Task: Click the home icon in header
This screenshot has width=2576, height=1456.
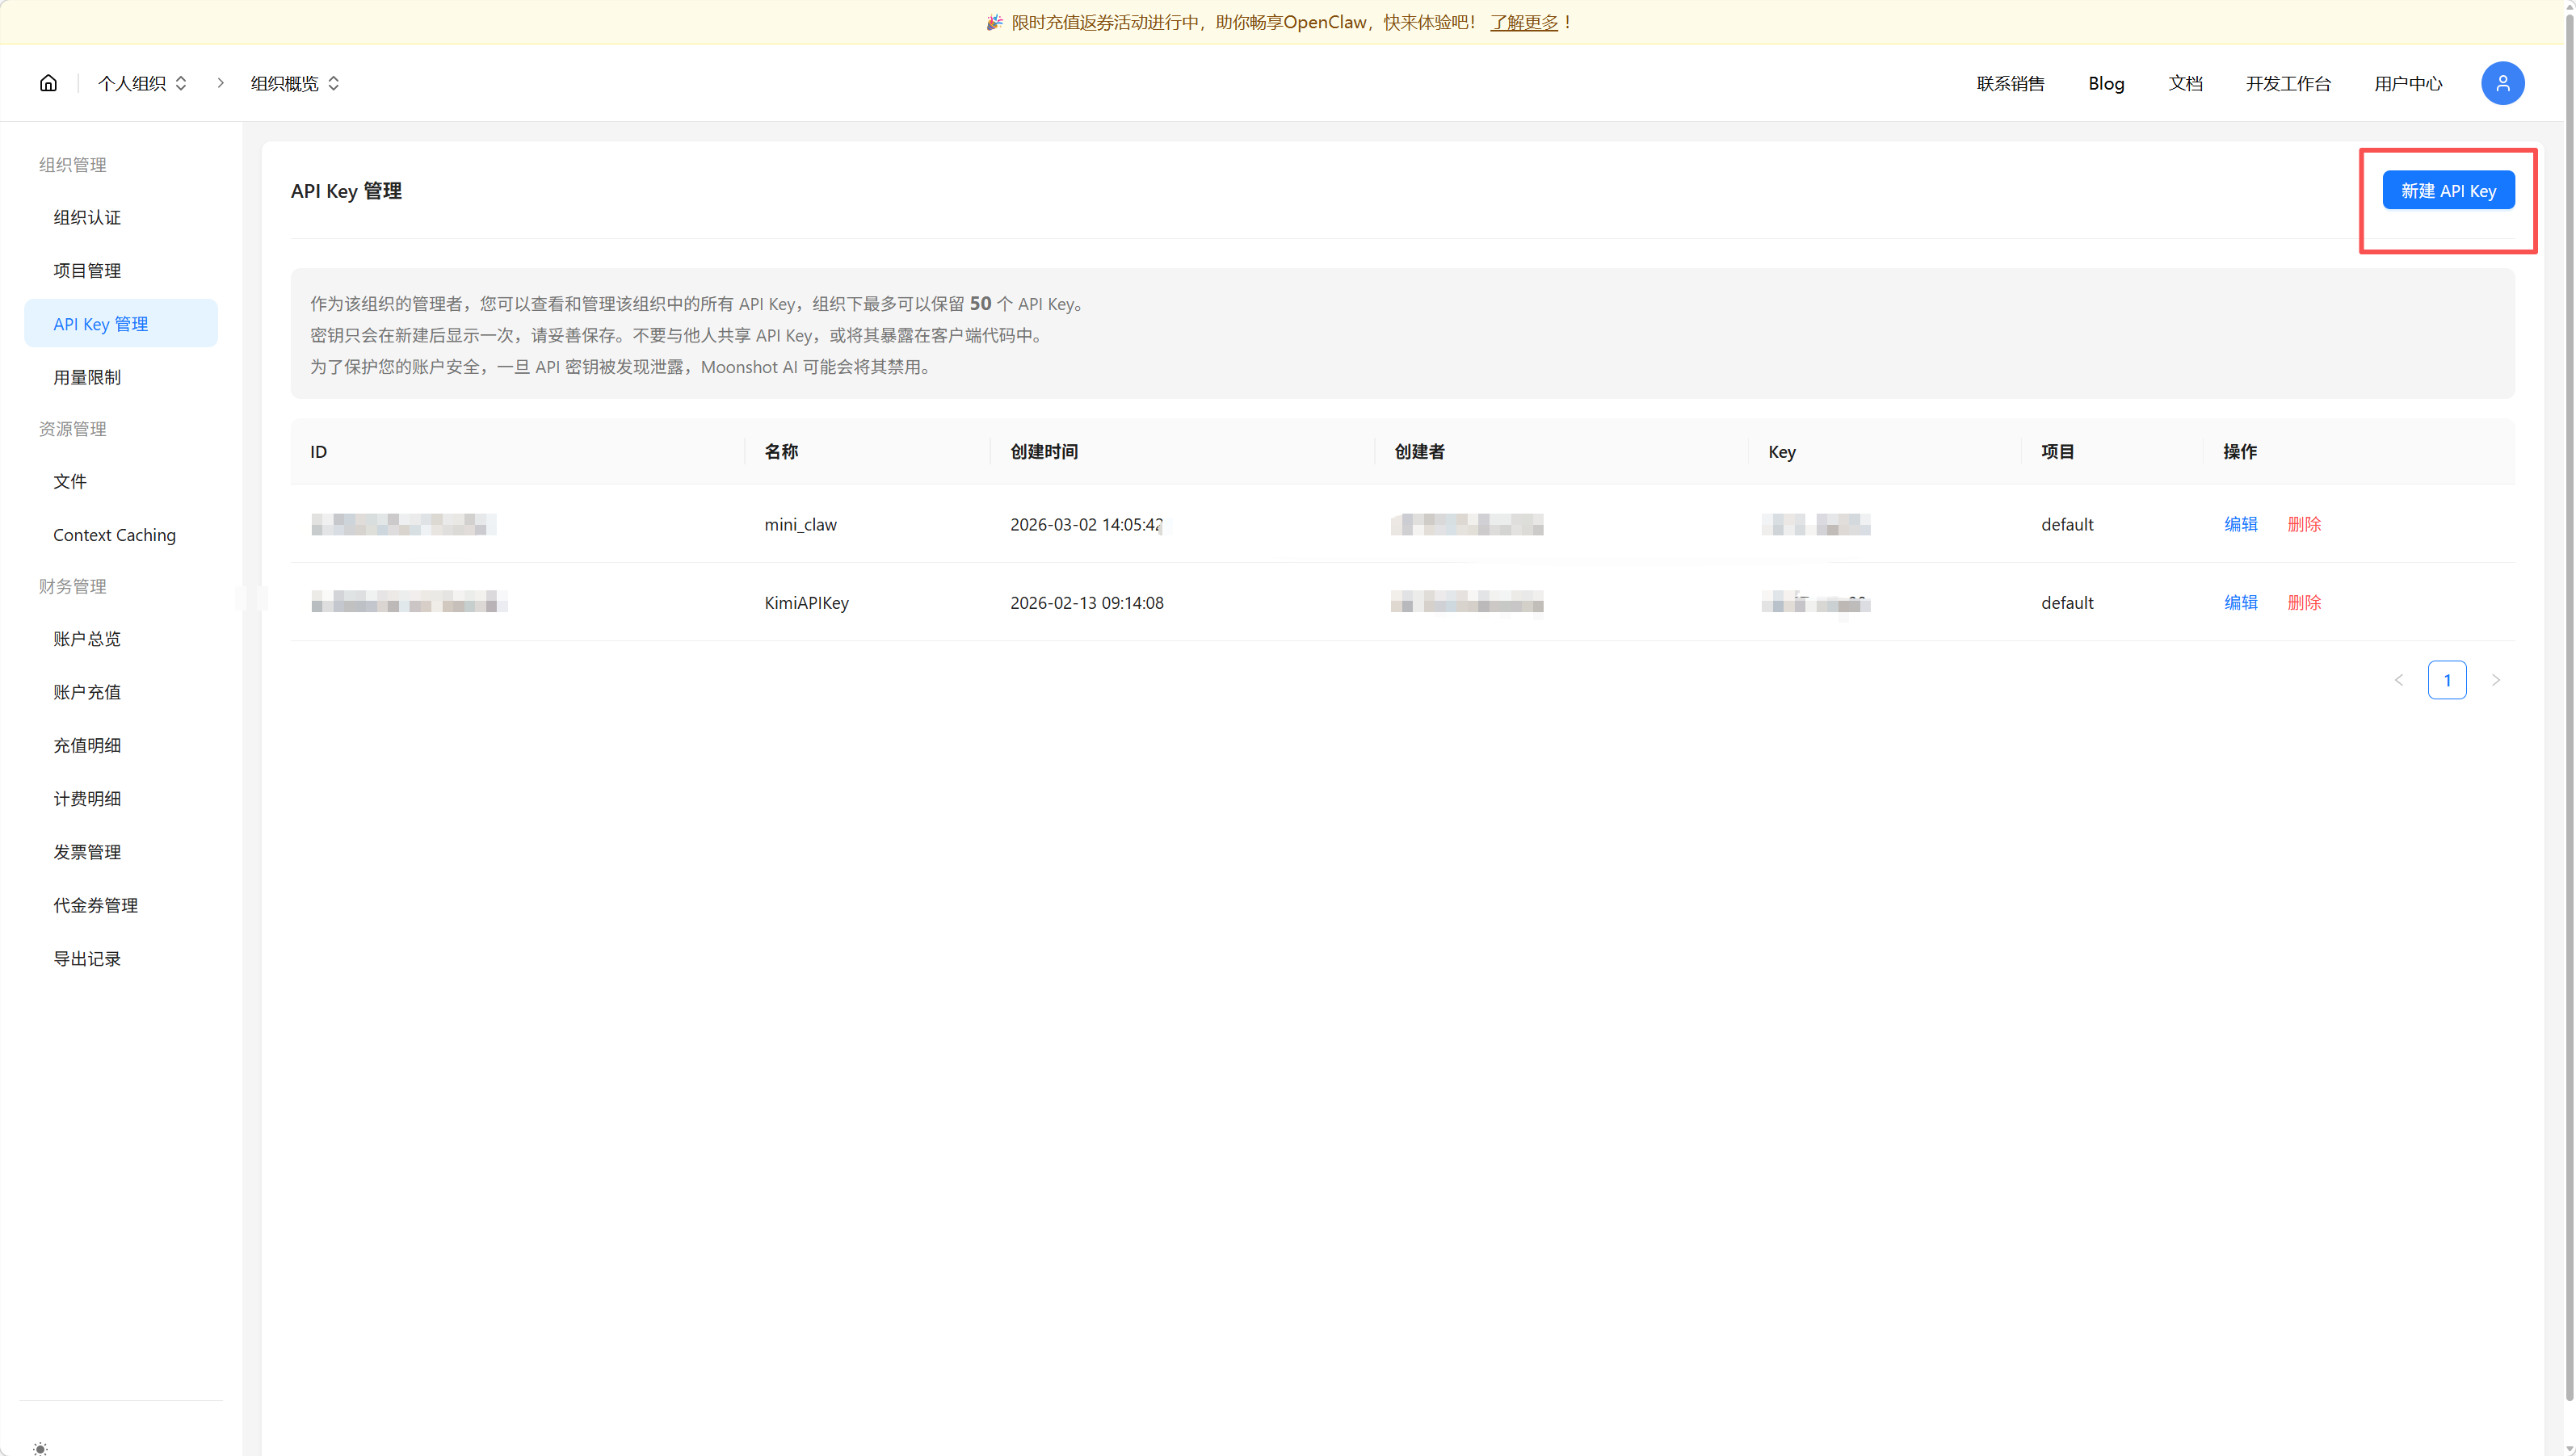Action: [x=48, y=83]
